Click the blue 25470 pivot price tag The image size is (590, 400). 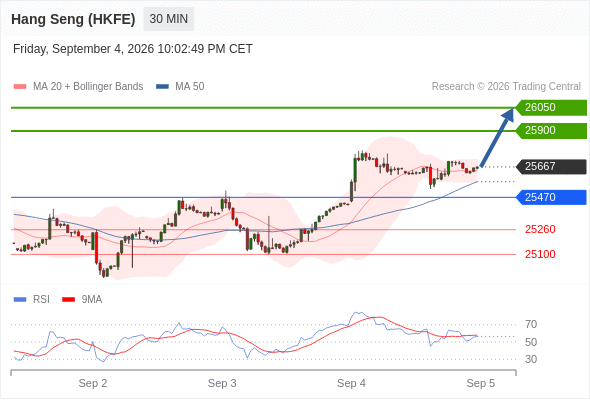pyautogui.click(x=551, y=197)
